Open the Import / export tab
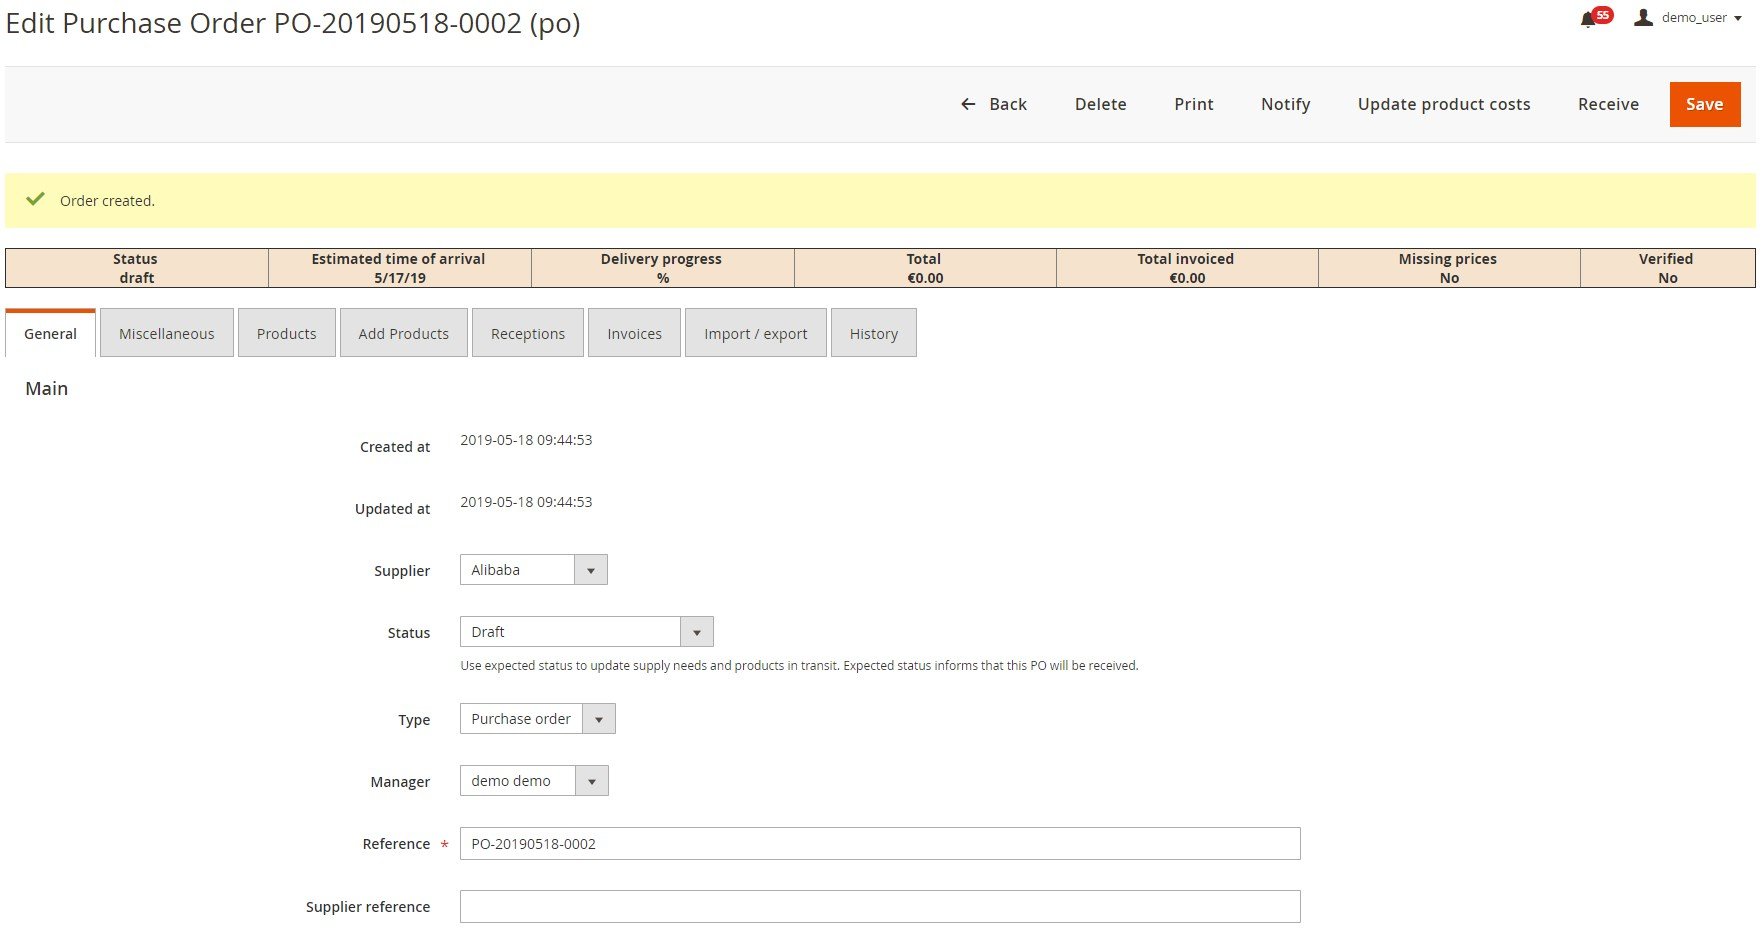Image resolution: width=1763 pixels, height=933 pixels. click(756, 333)
